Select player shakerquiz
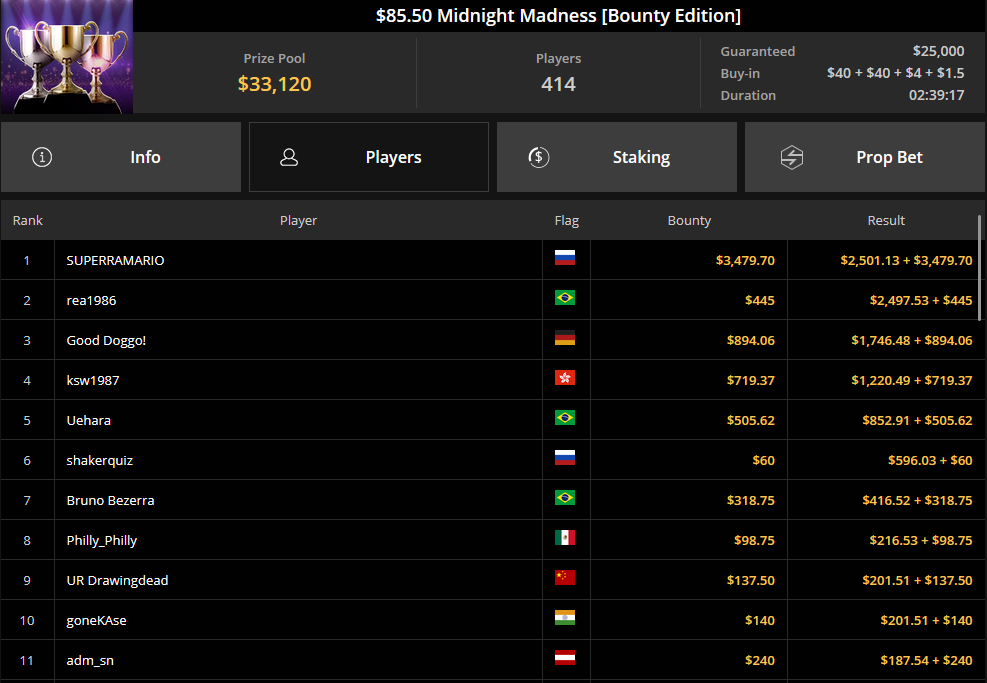The height and width of the screenshot is (683, 987). pos(99,460)
